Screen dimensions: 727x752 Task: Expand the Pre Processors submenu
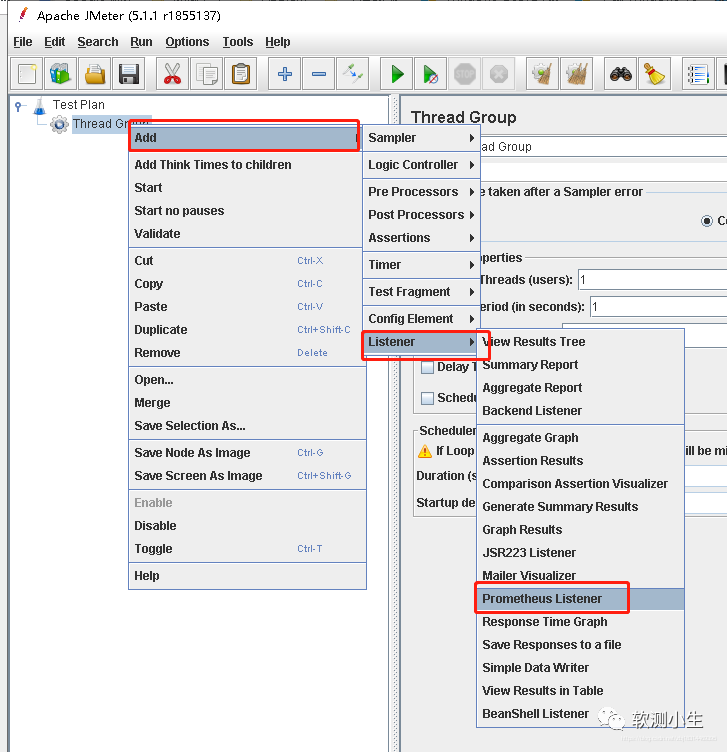421,191
